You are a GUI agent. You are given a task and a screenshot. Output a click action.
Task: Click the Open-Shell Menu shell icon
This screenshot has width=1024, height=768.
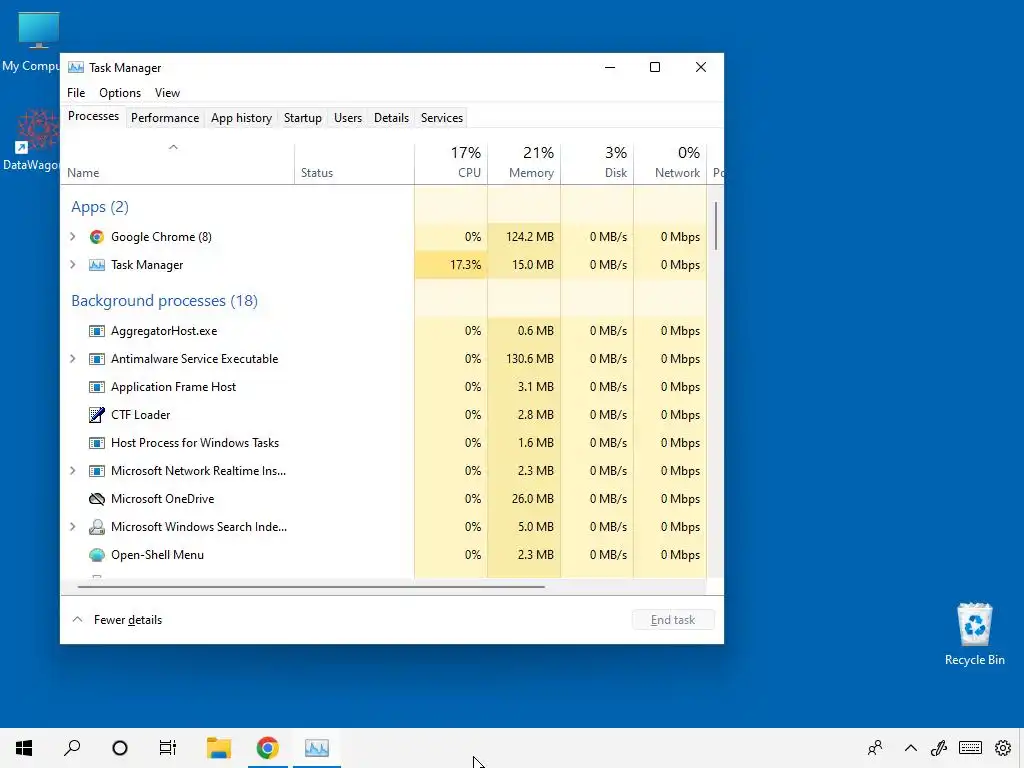97,555
